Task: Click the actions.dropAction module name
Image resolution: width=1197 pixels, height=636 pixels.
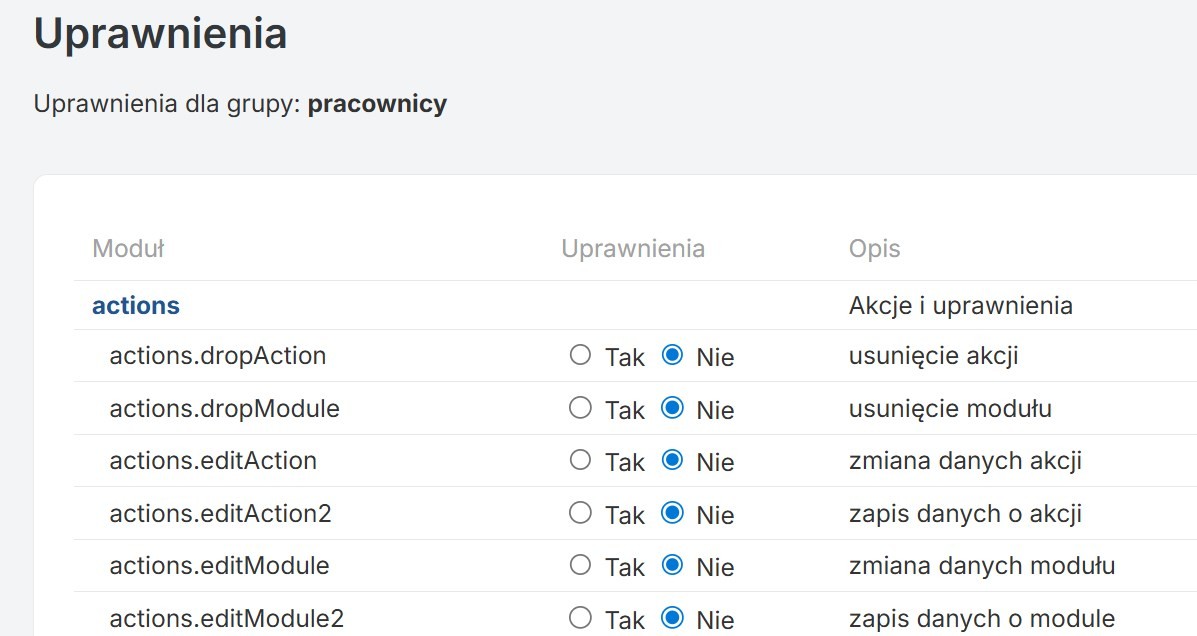Action: tap(217, 356)
